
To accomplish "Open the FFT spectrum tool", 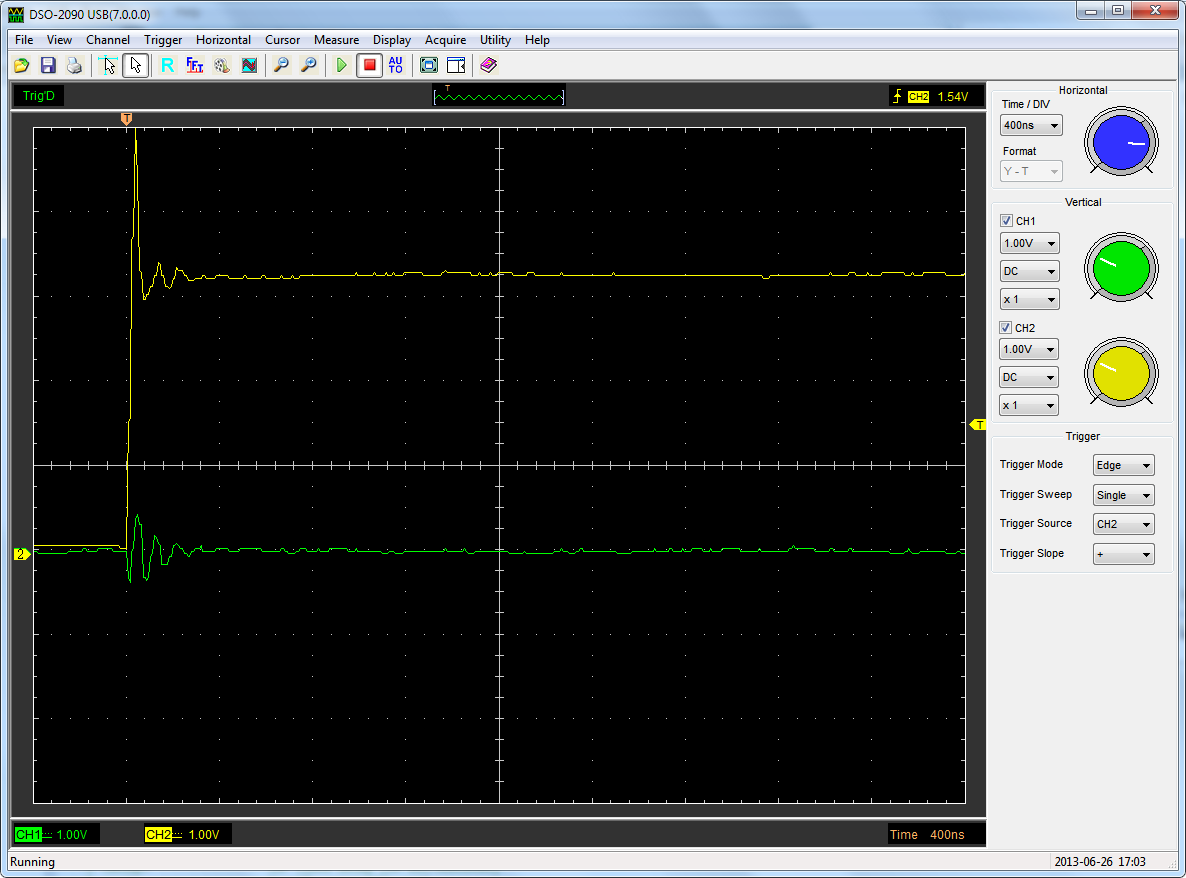I will point(194,66).
